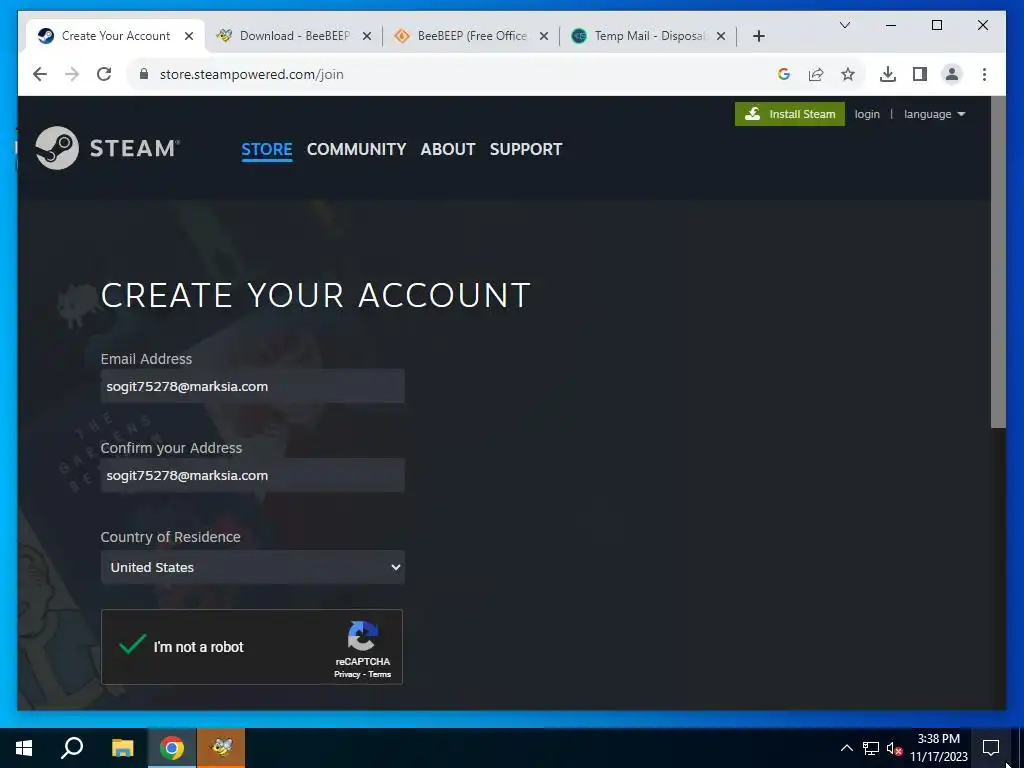Open the Chrome three-dot menu
Image resolution: width=1024 pixels, height=768 pixels.
[984, 74]
